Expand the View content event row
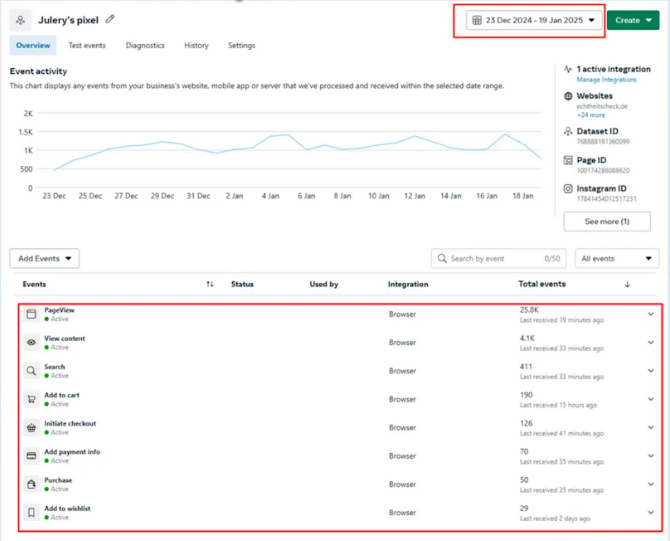Viewport: 670px width, 541px height. [651, 342]
